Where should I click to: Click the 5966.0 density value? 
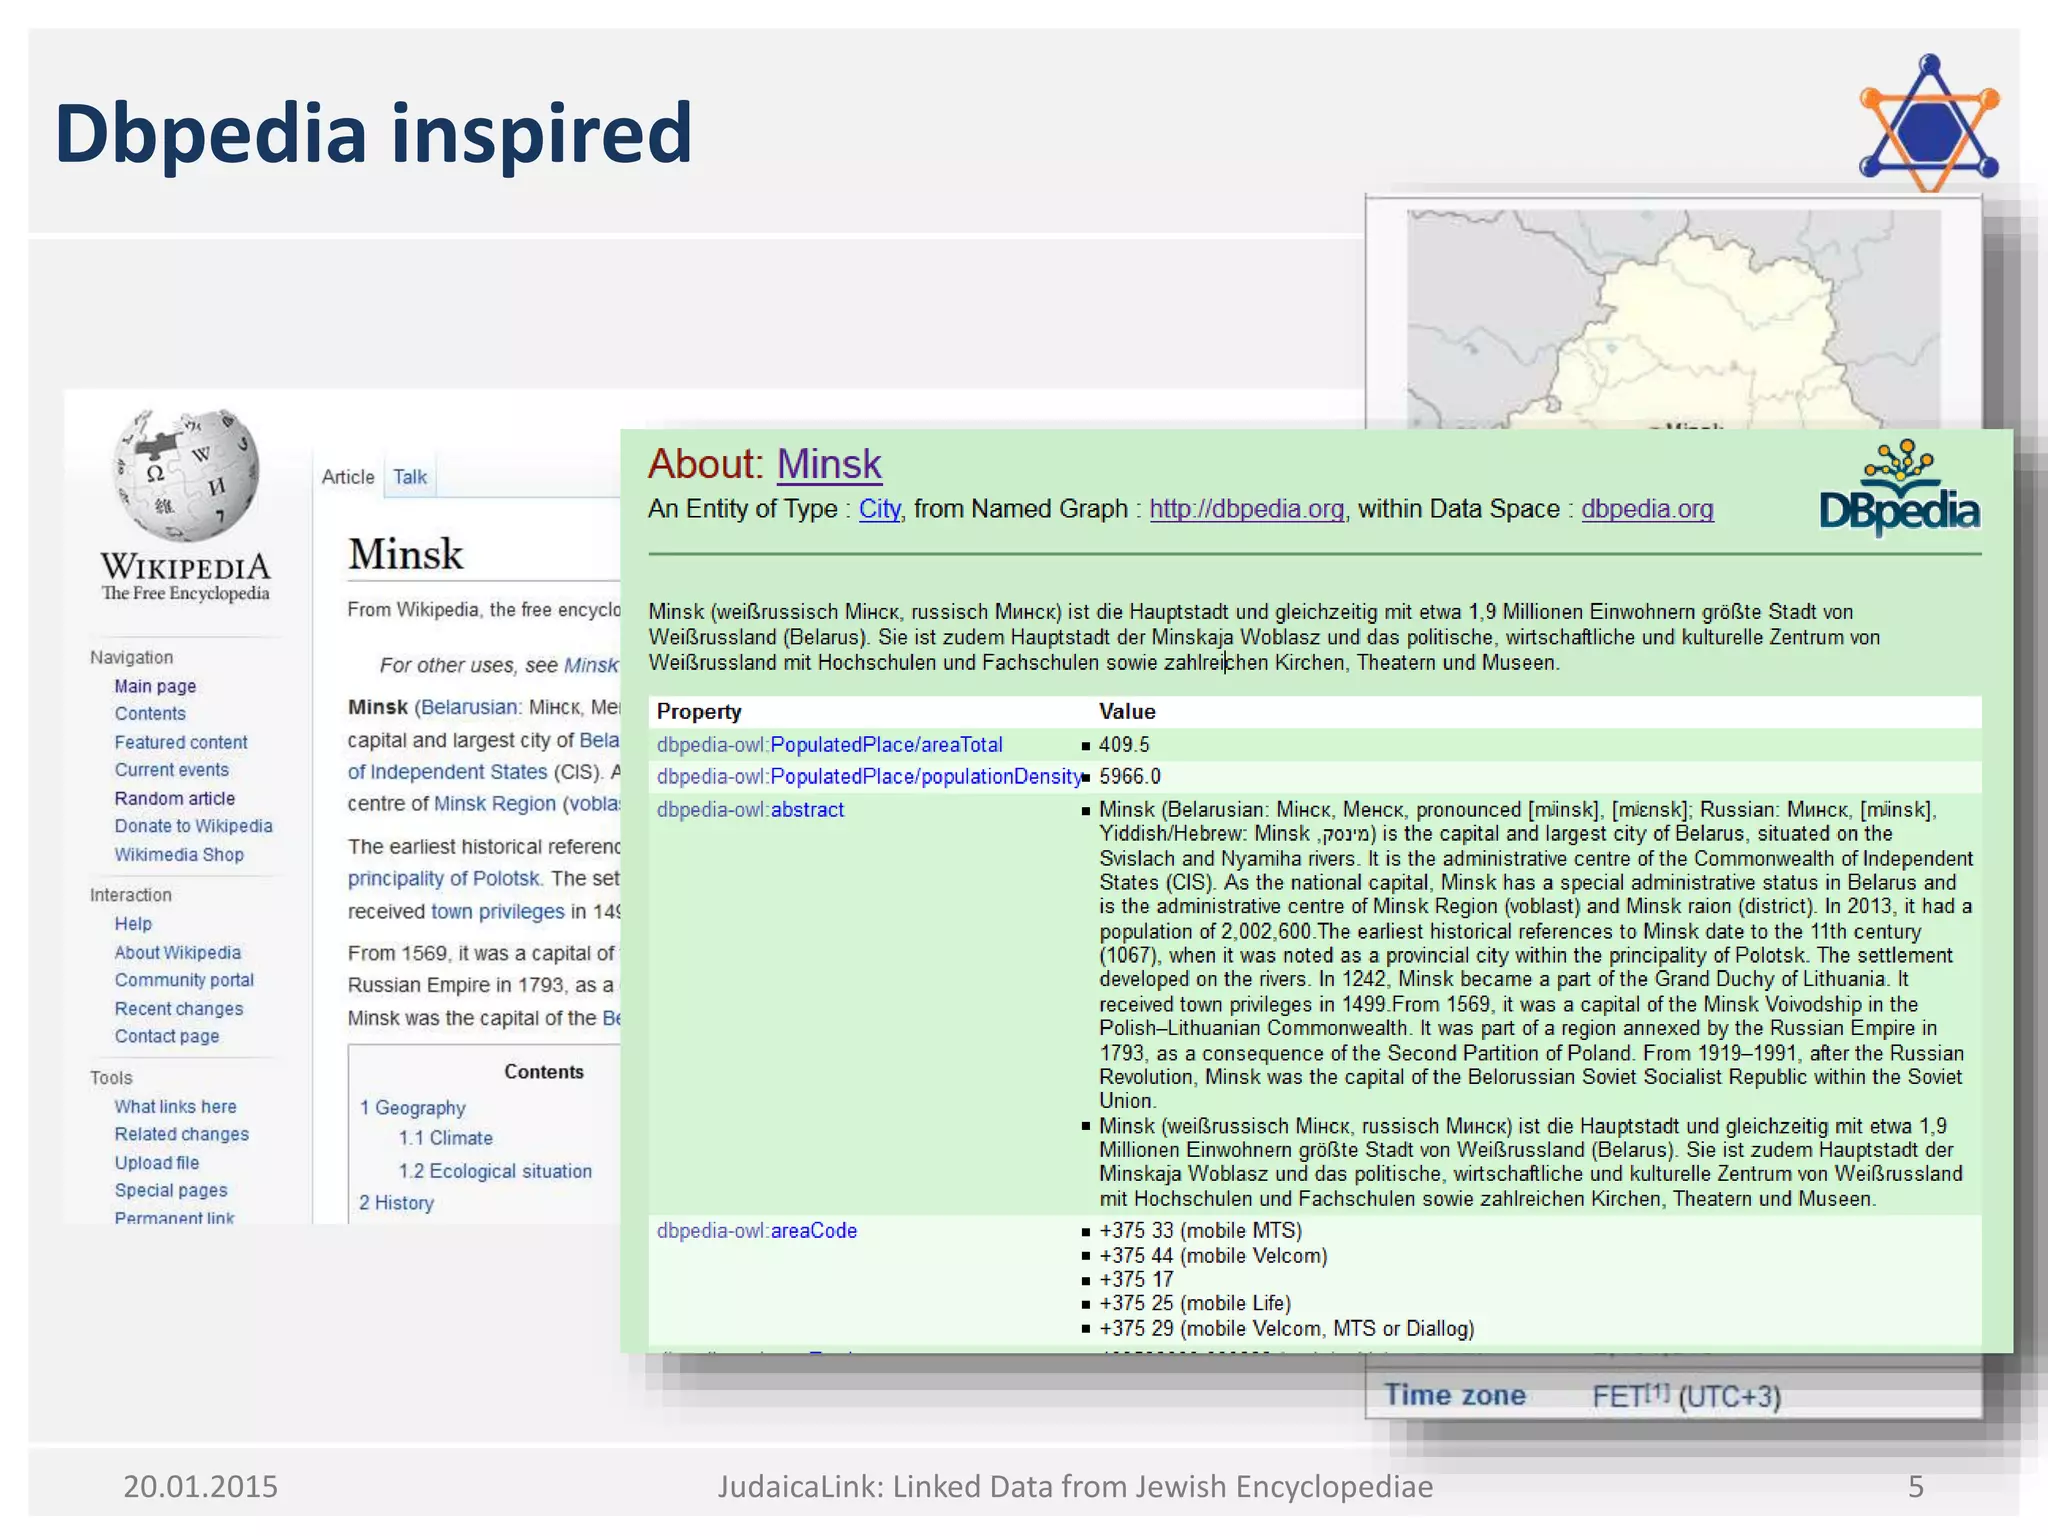coord(1130,777)
